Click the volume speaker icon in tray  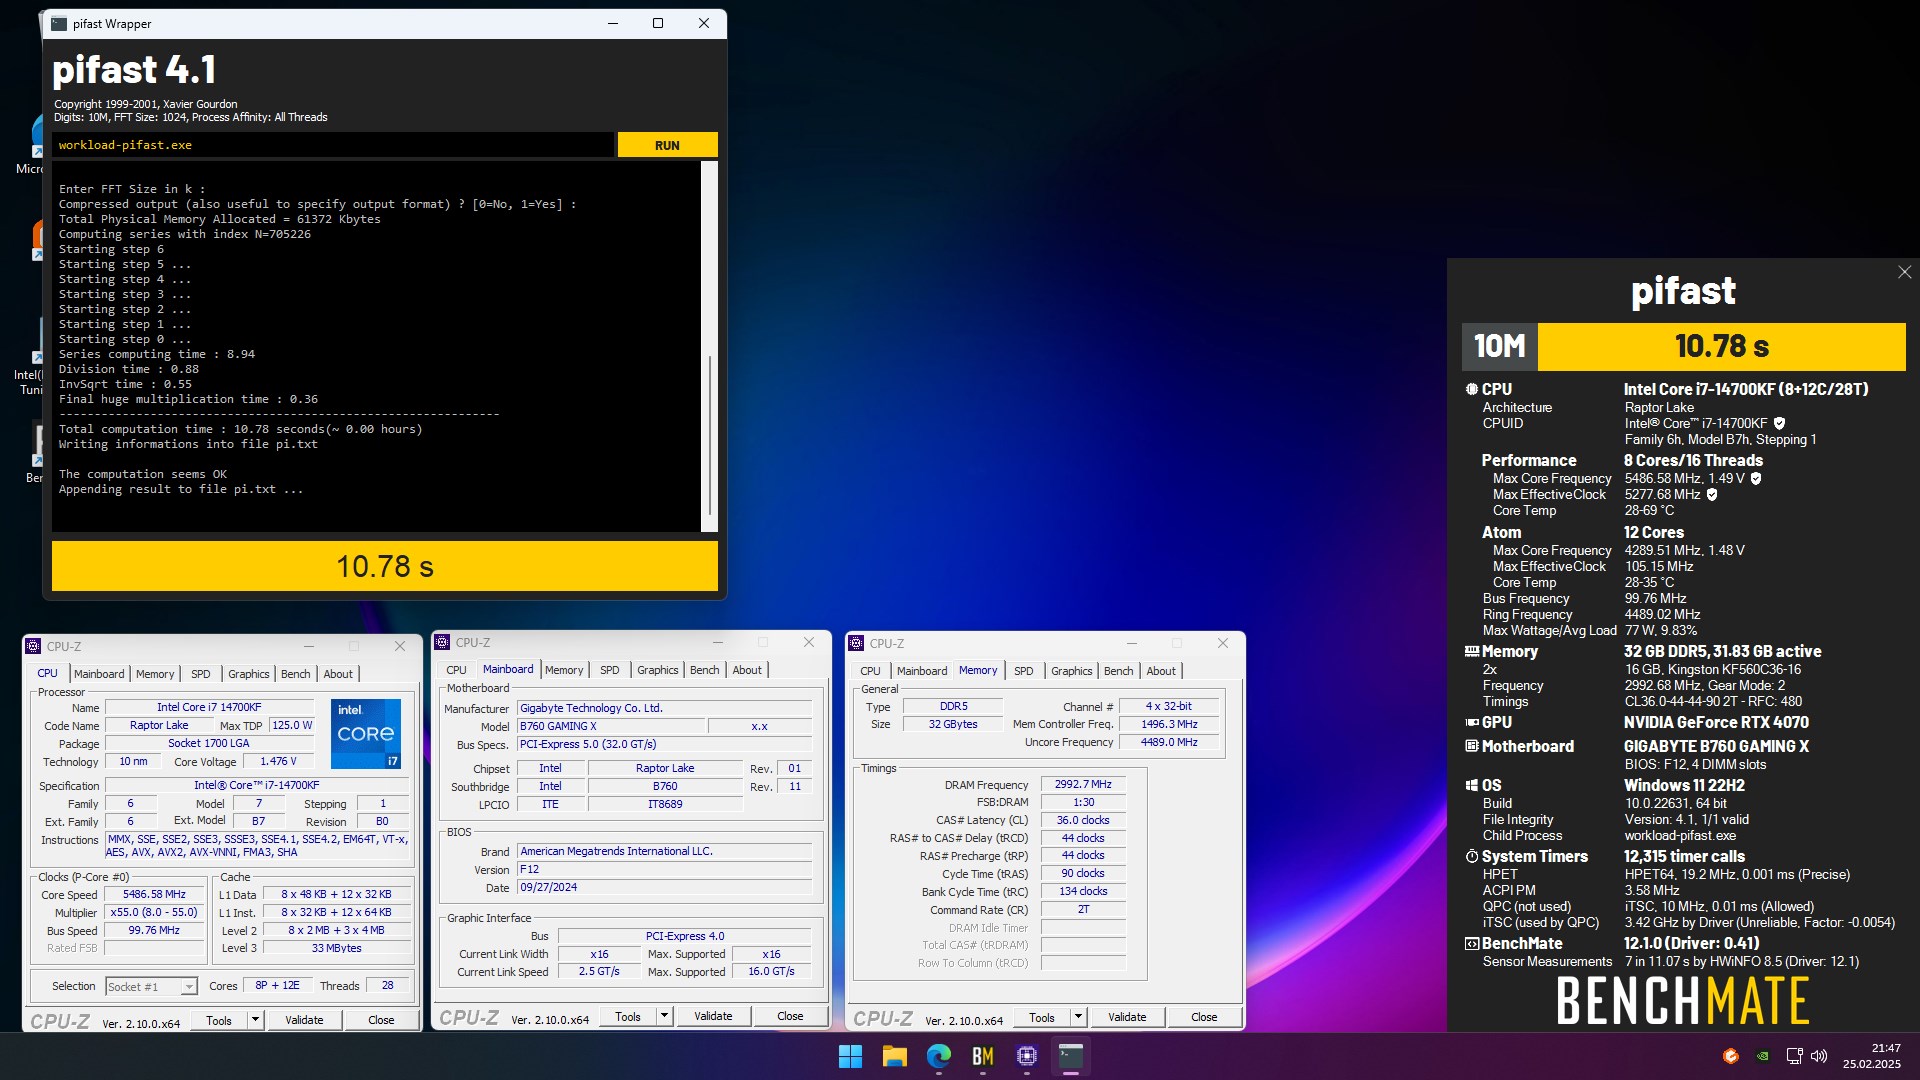pos(1819,1056)
